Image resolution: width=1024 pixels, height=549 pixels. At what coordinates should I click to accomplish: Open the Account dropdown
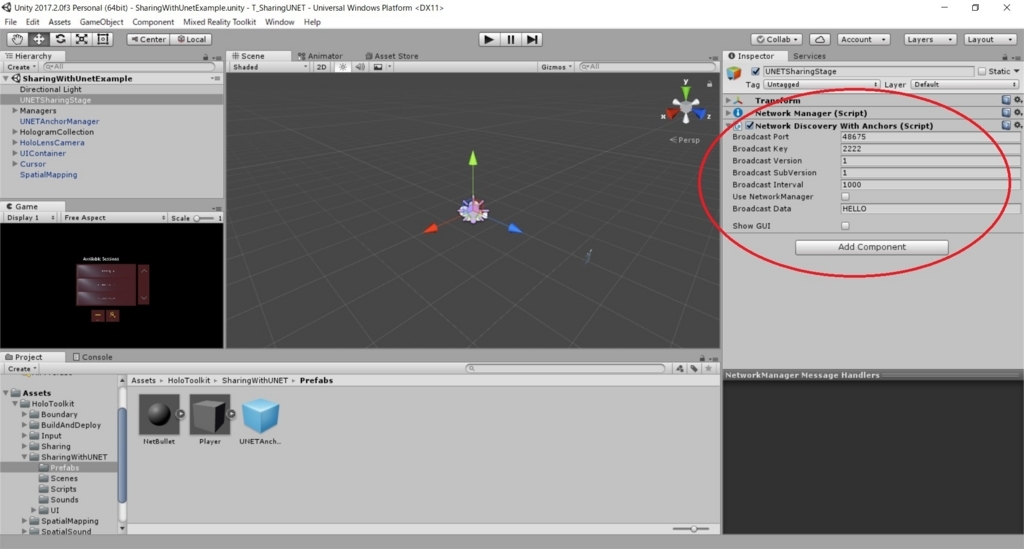(863, 39)
